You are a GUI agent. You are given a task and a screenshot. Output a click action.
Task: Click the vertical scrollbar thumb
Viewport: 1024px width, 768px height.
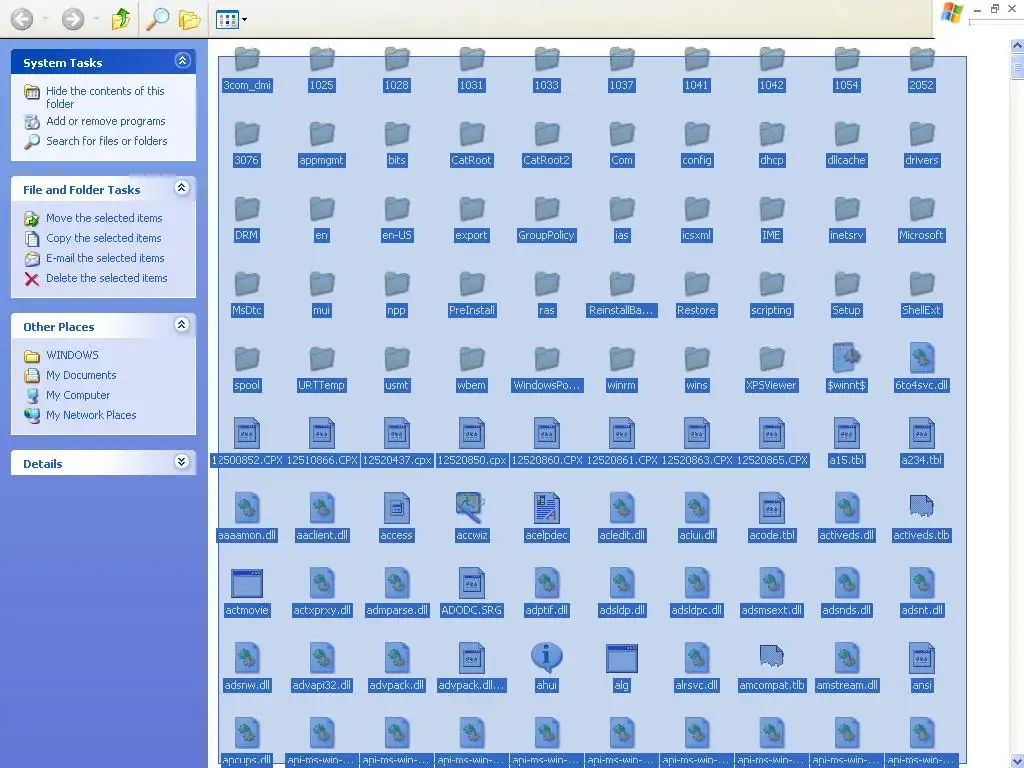click(x=1017, y=66)
